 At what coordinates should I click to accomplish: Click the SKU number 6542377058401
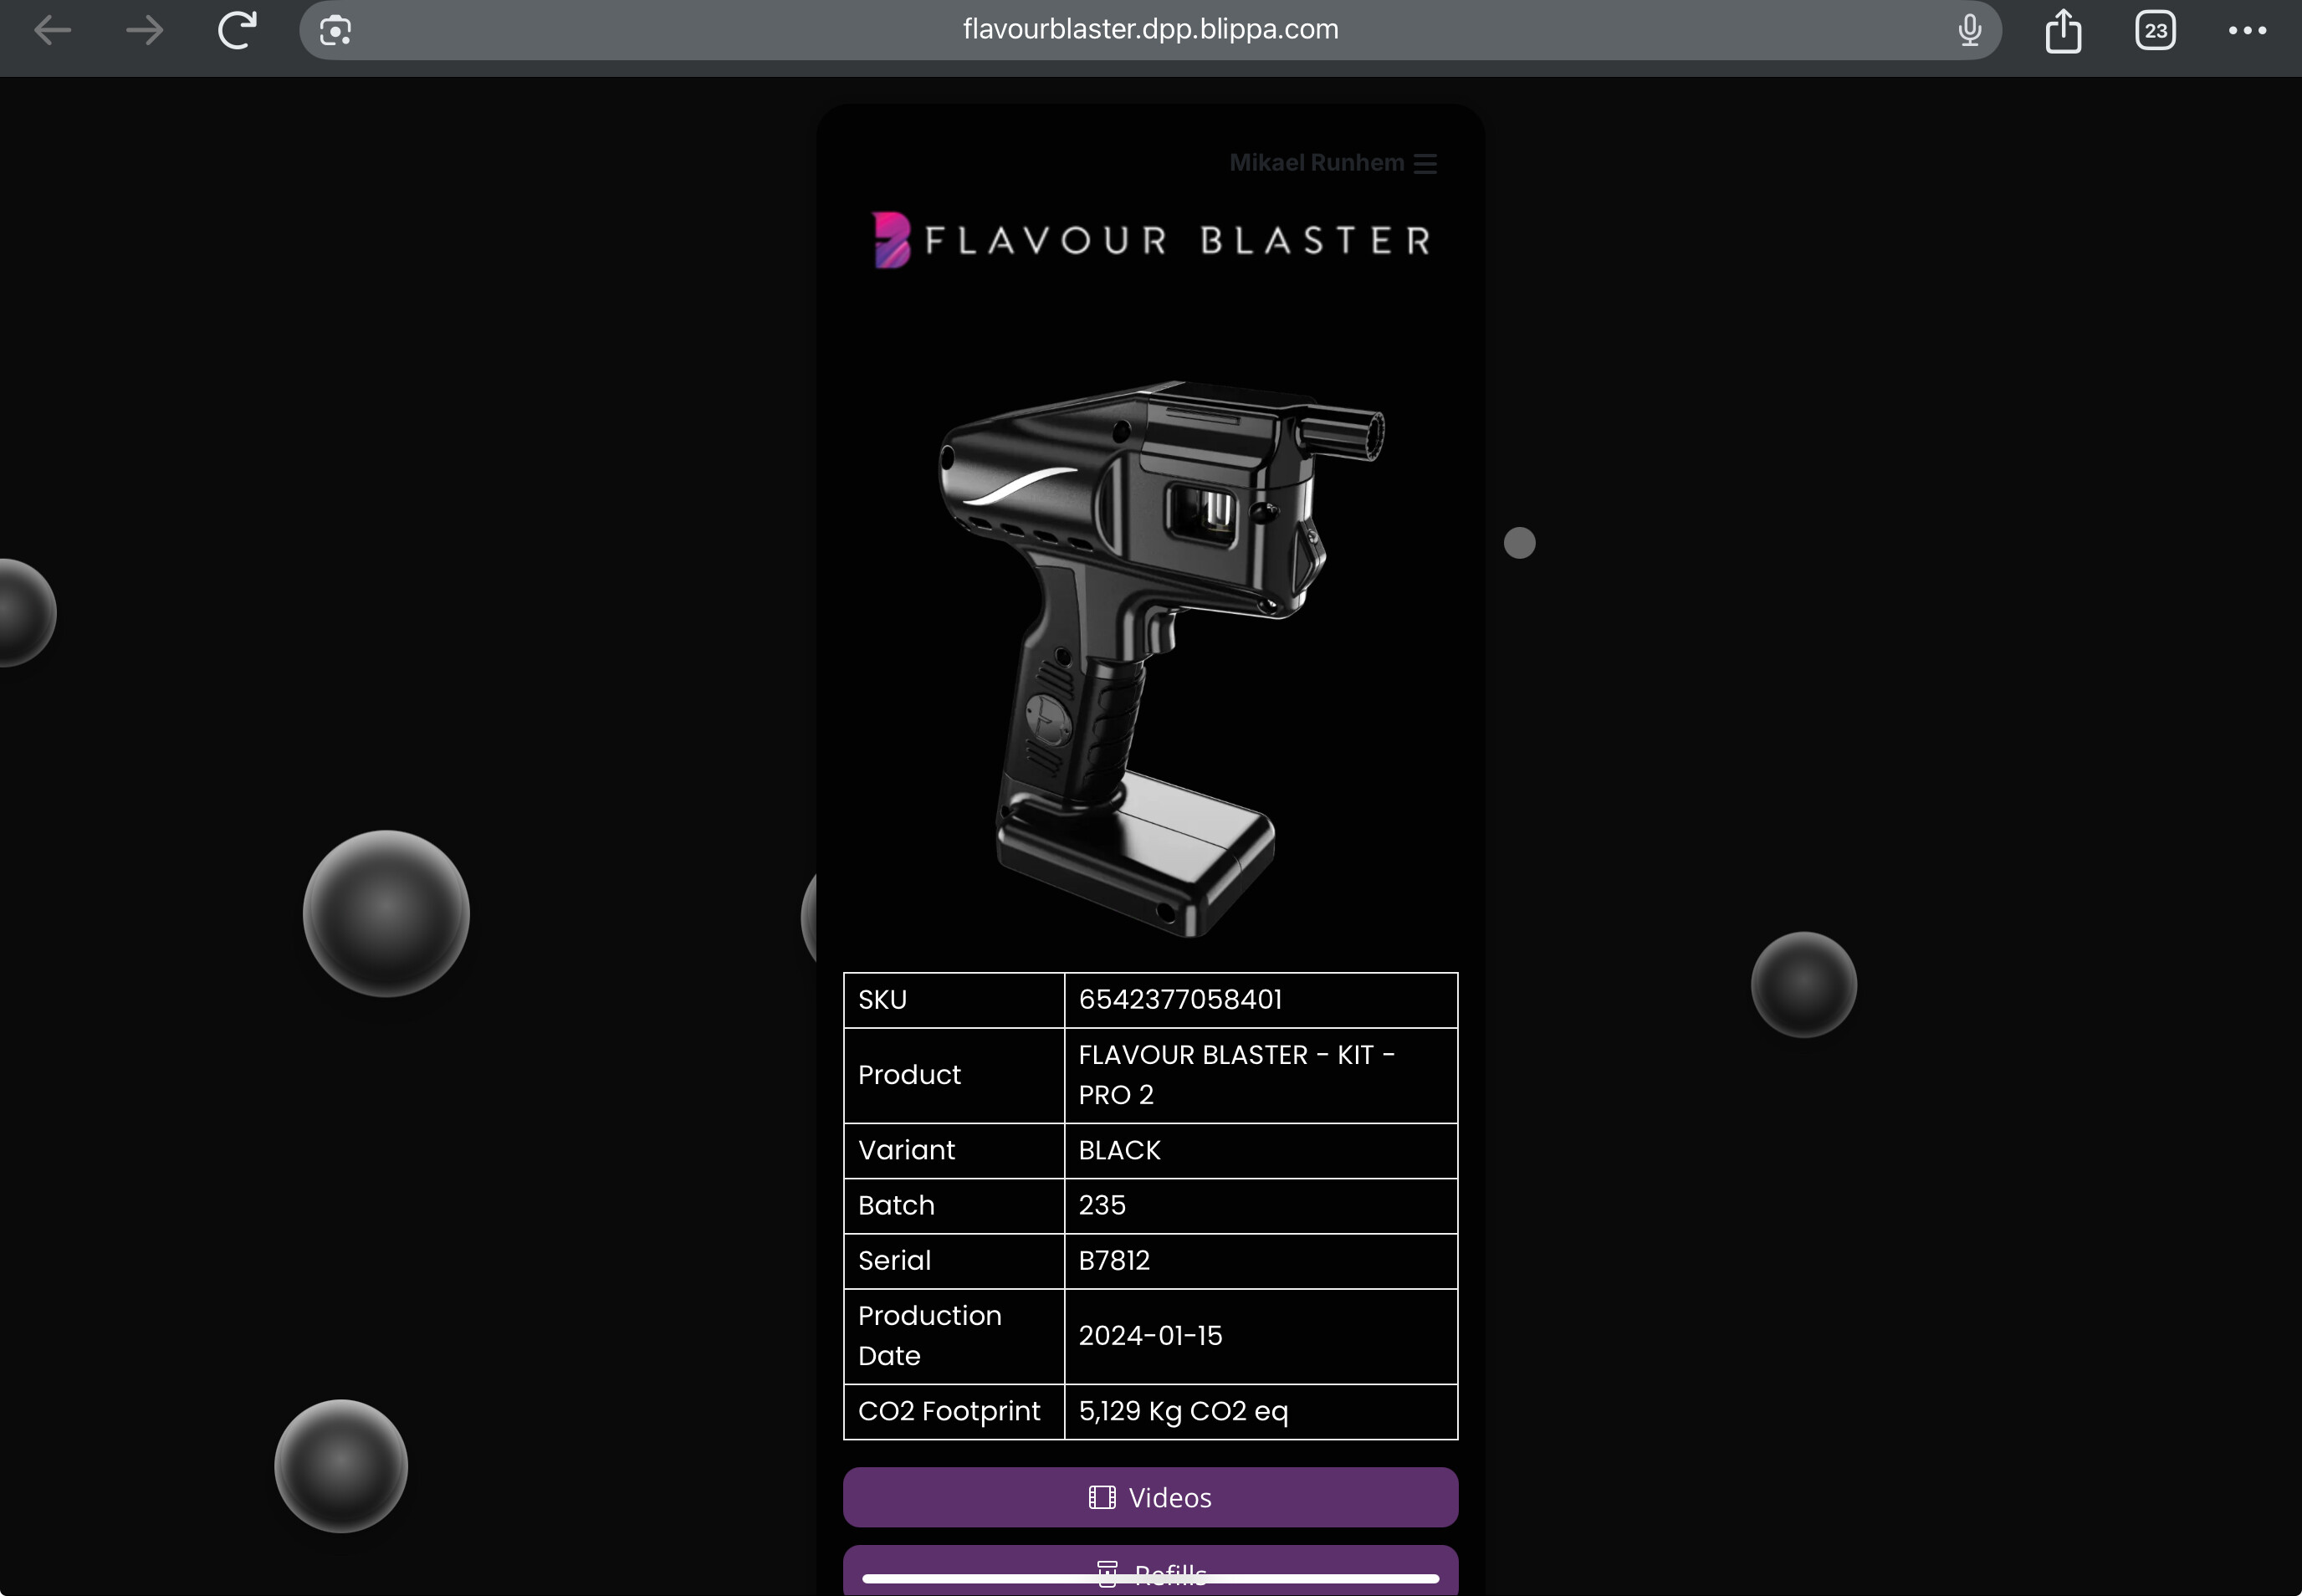[1180, 1000]
